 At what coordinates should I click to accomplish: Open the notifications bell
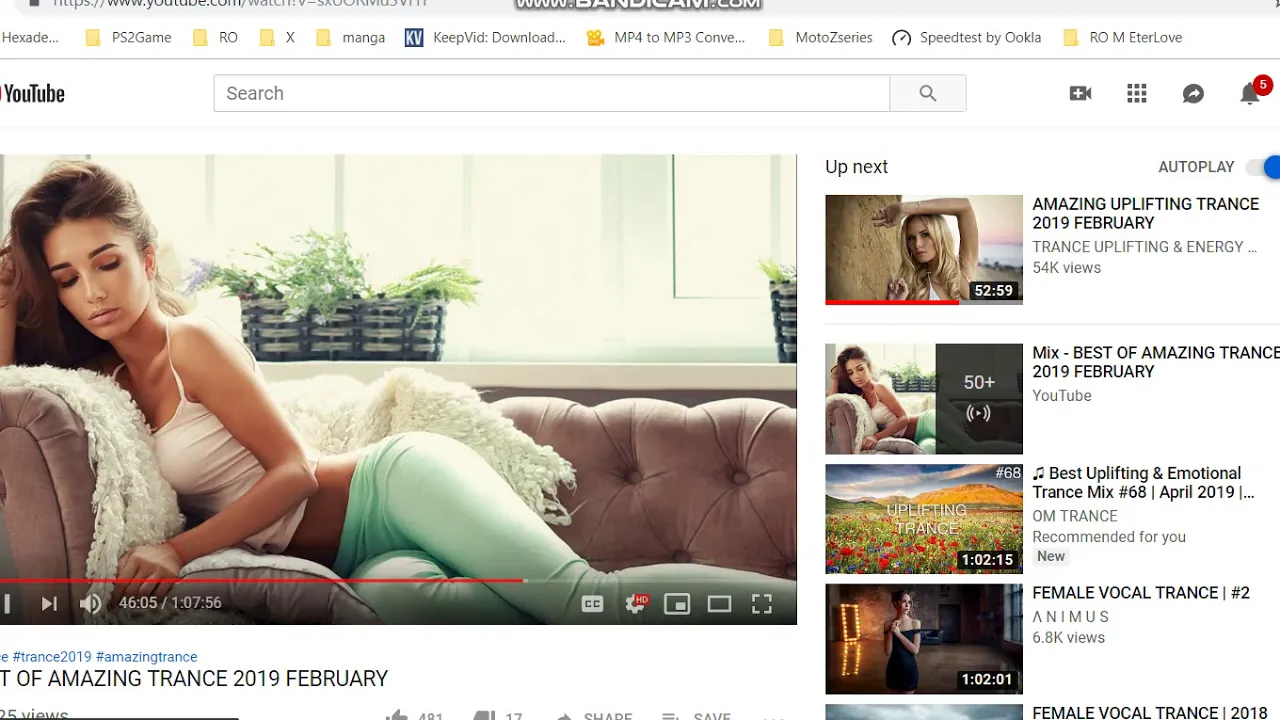[1250, 93]
